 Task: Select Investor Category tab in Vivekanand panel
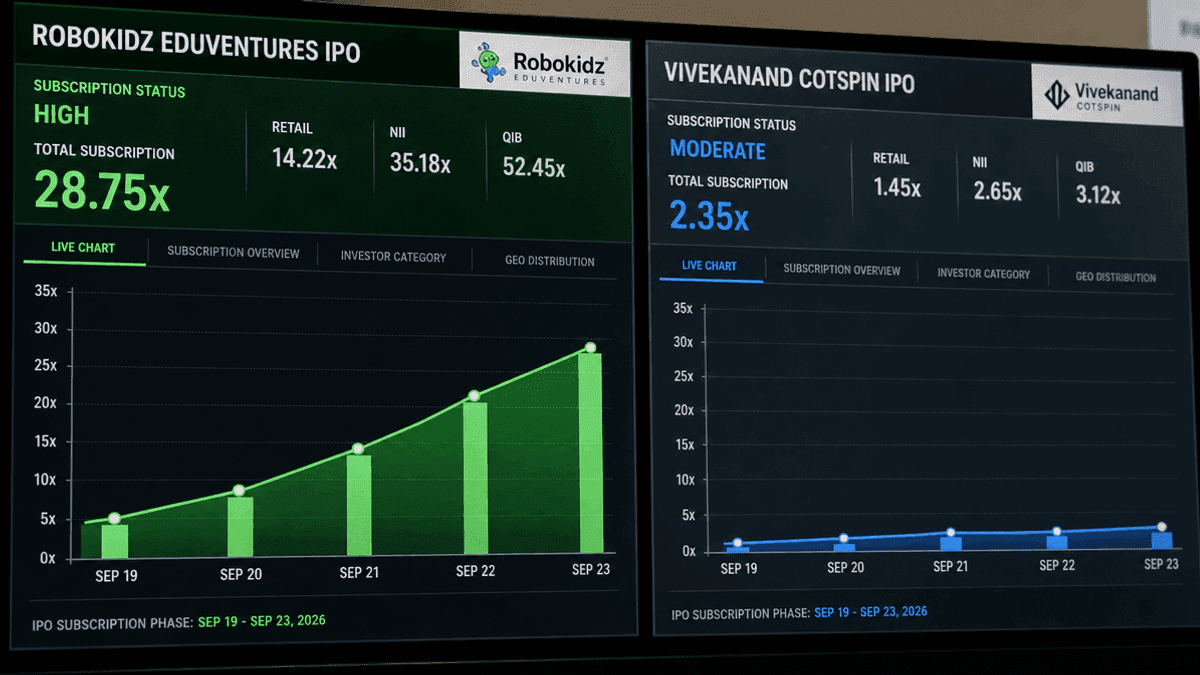[983, 273]
